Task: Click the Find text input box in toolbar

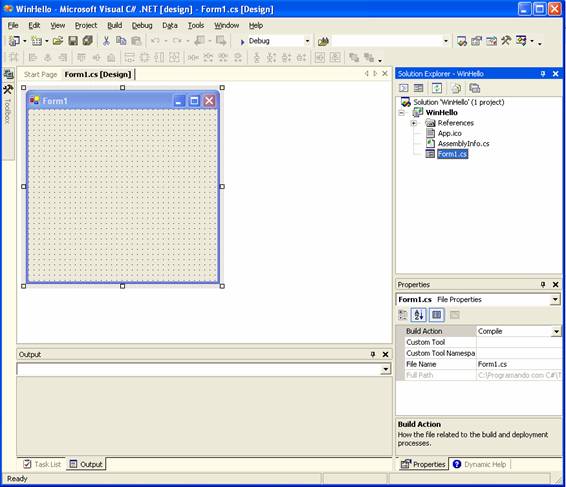Action: click(387, 41)
